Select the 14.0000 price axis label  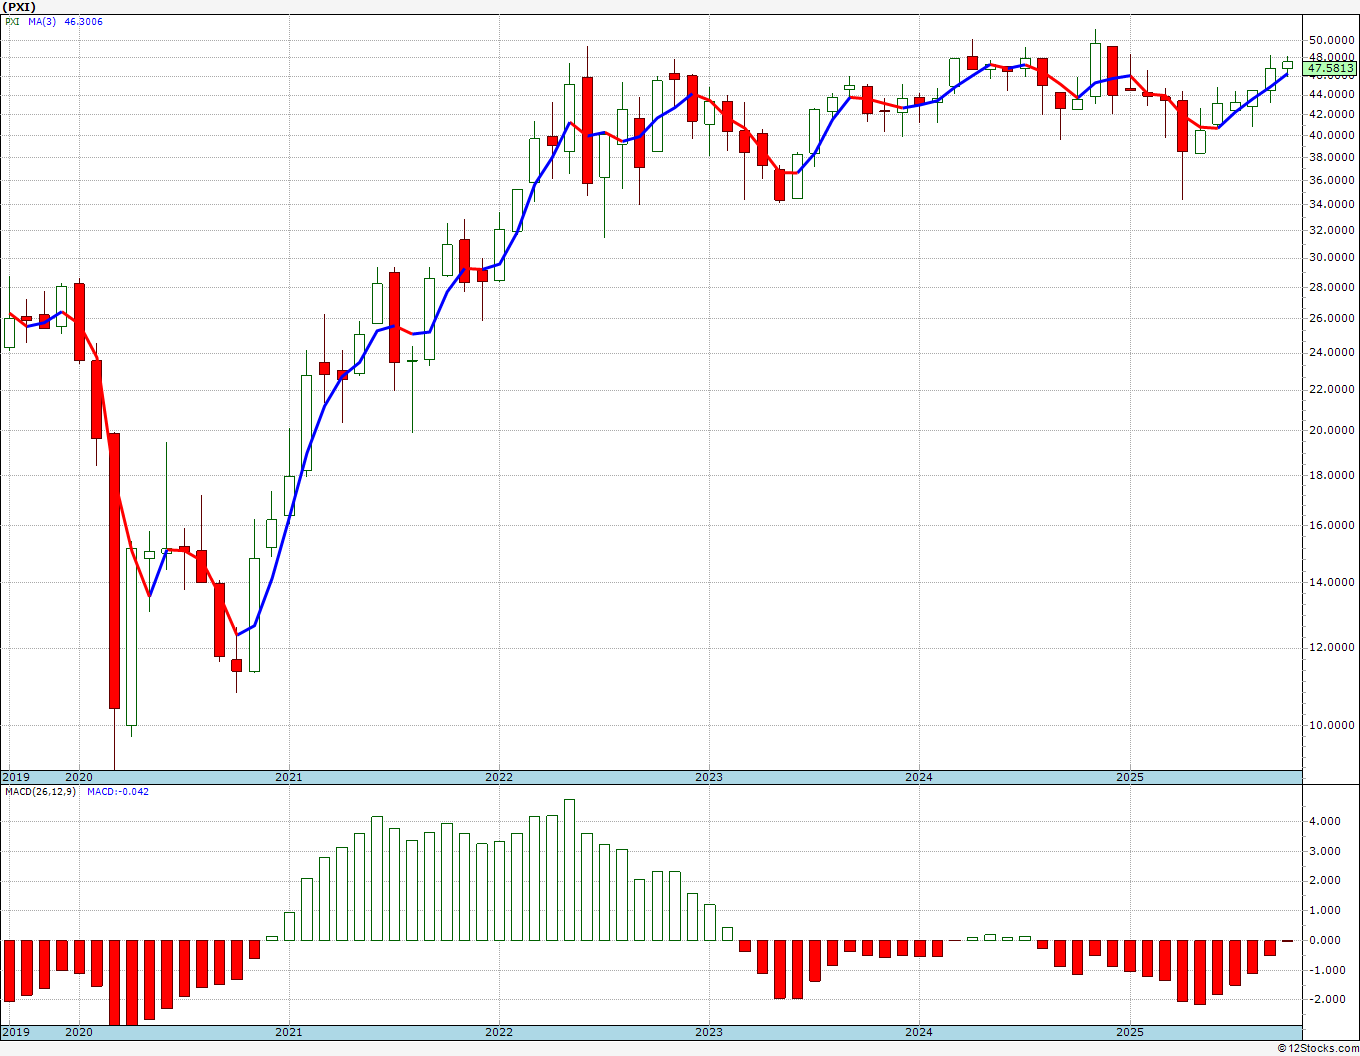(1331, 582)
